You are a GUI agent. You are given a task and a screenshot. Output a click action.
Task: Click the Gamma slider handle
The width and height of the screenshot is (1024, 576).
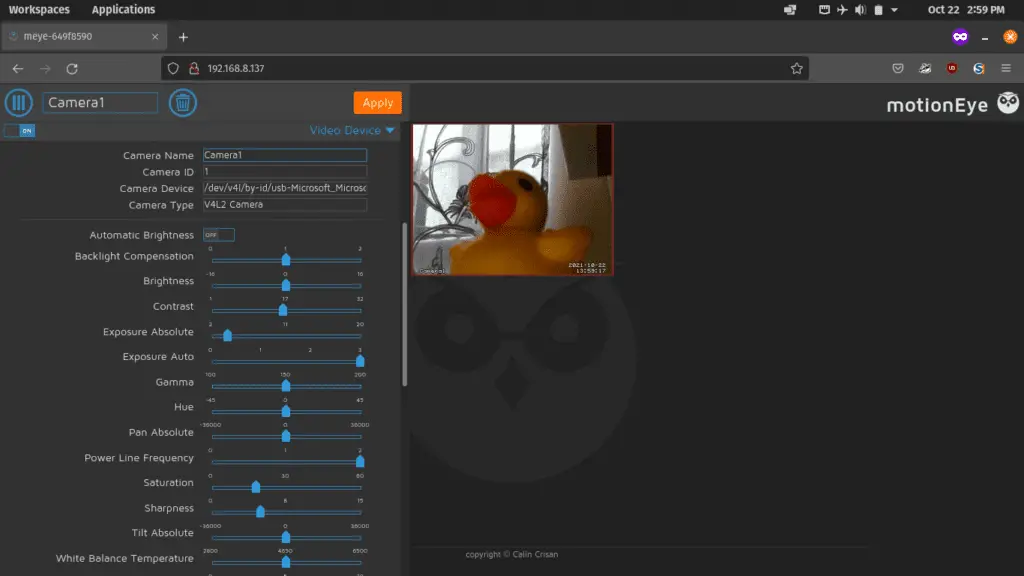286,385
